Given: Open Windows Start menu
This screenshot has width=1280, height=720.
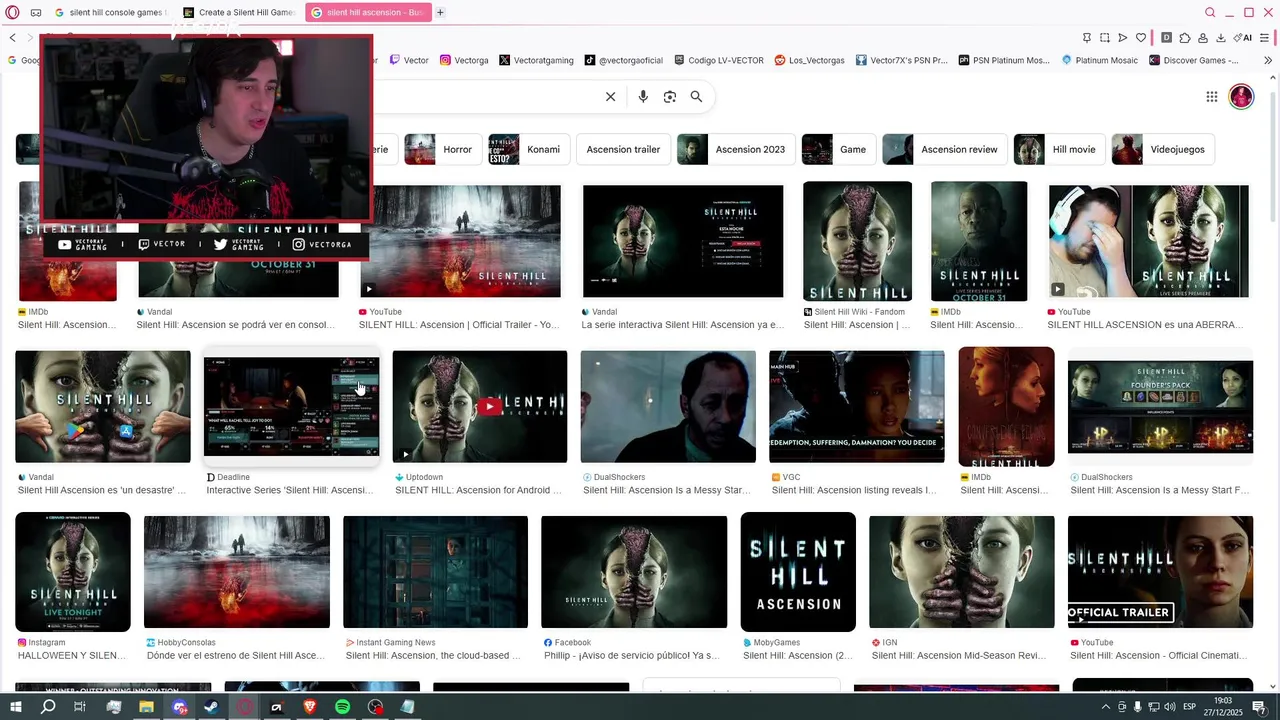Looking at the screenshot, I should [16, 707].
